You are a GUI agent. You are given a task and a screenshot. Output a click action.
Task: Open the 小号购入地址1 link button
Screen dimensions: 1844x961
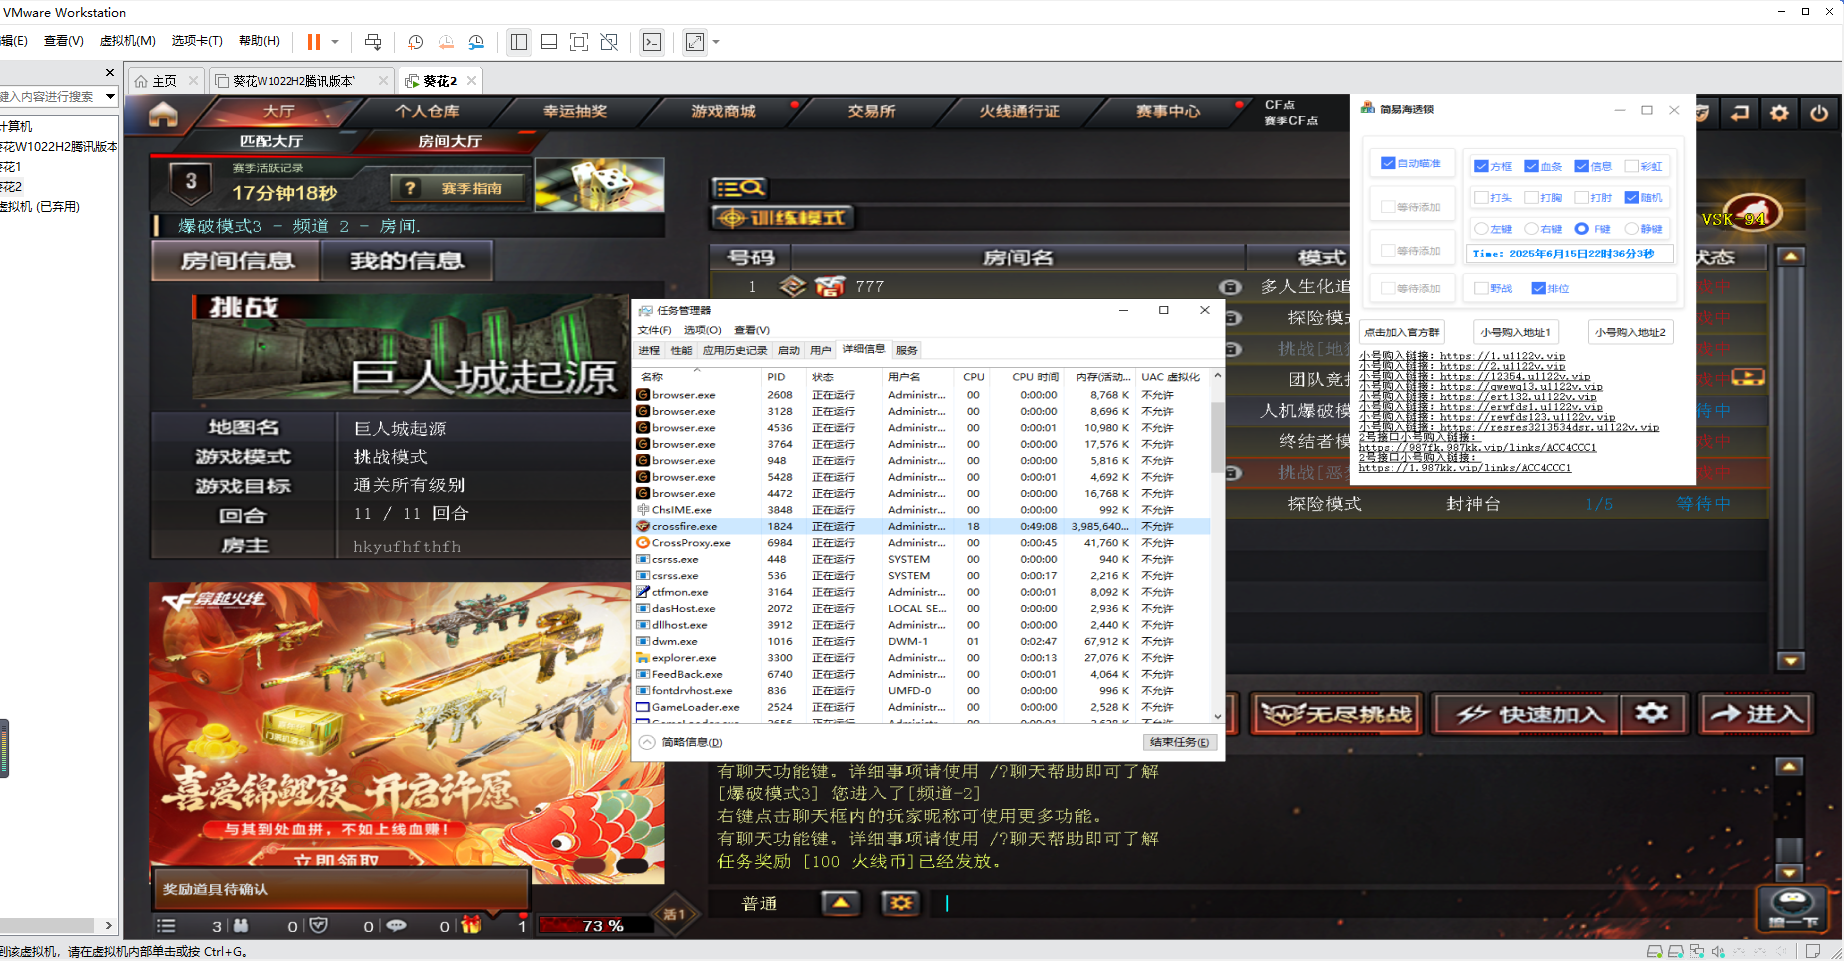coord(1515,331)
